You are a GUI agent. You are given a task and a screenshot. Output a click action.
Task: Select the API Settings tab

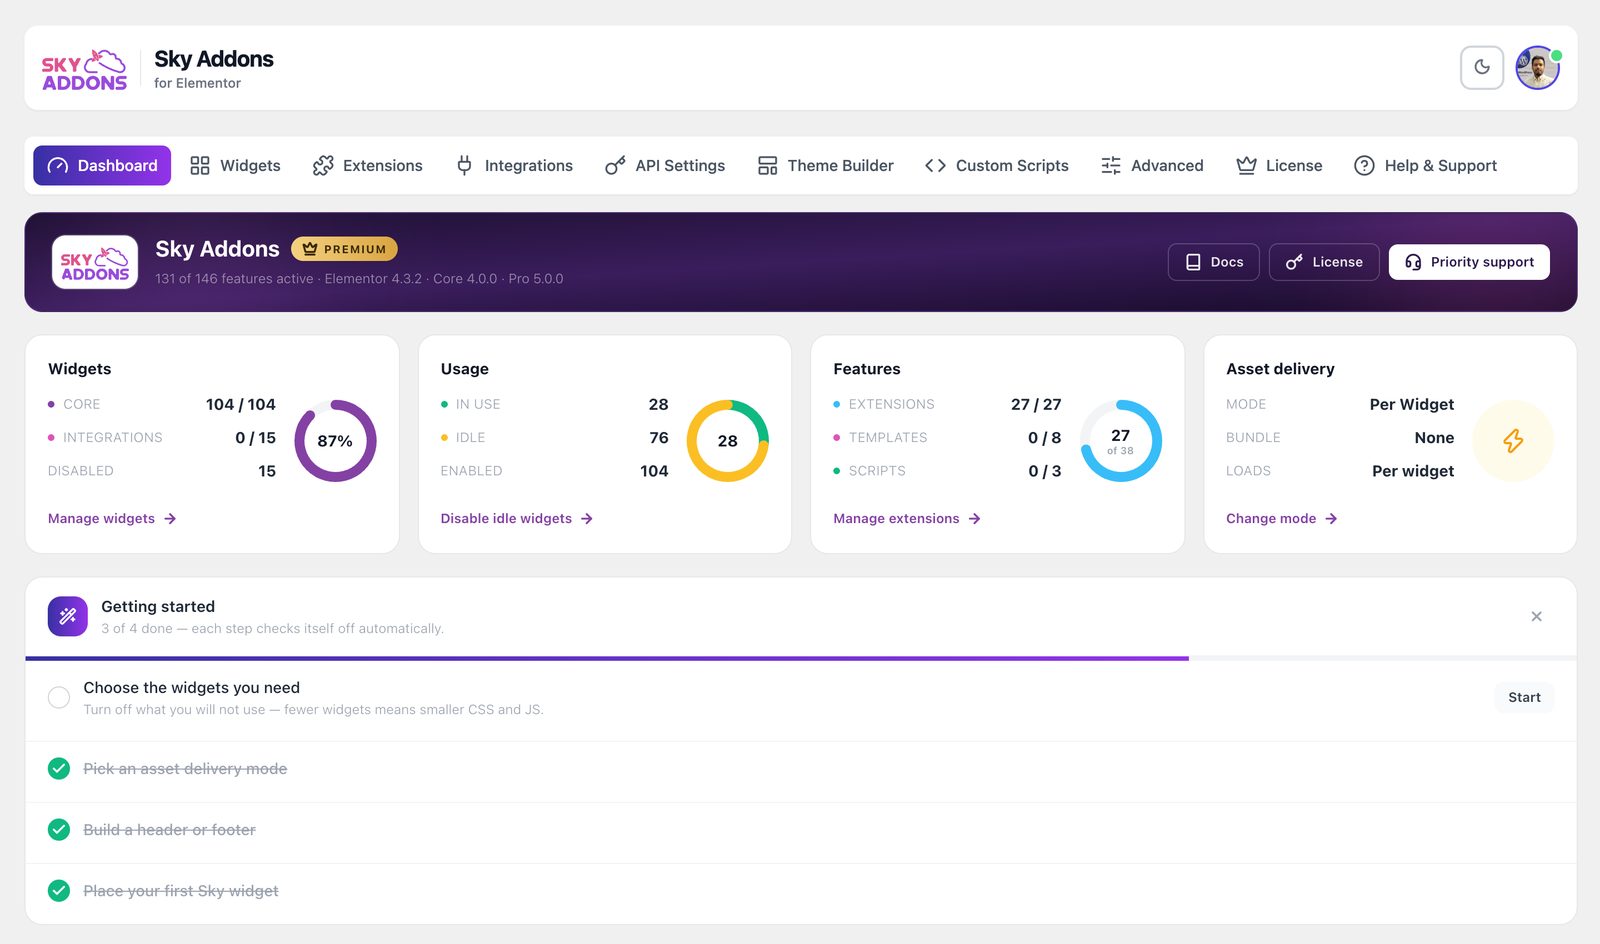point(665,166)
